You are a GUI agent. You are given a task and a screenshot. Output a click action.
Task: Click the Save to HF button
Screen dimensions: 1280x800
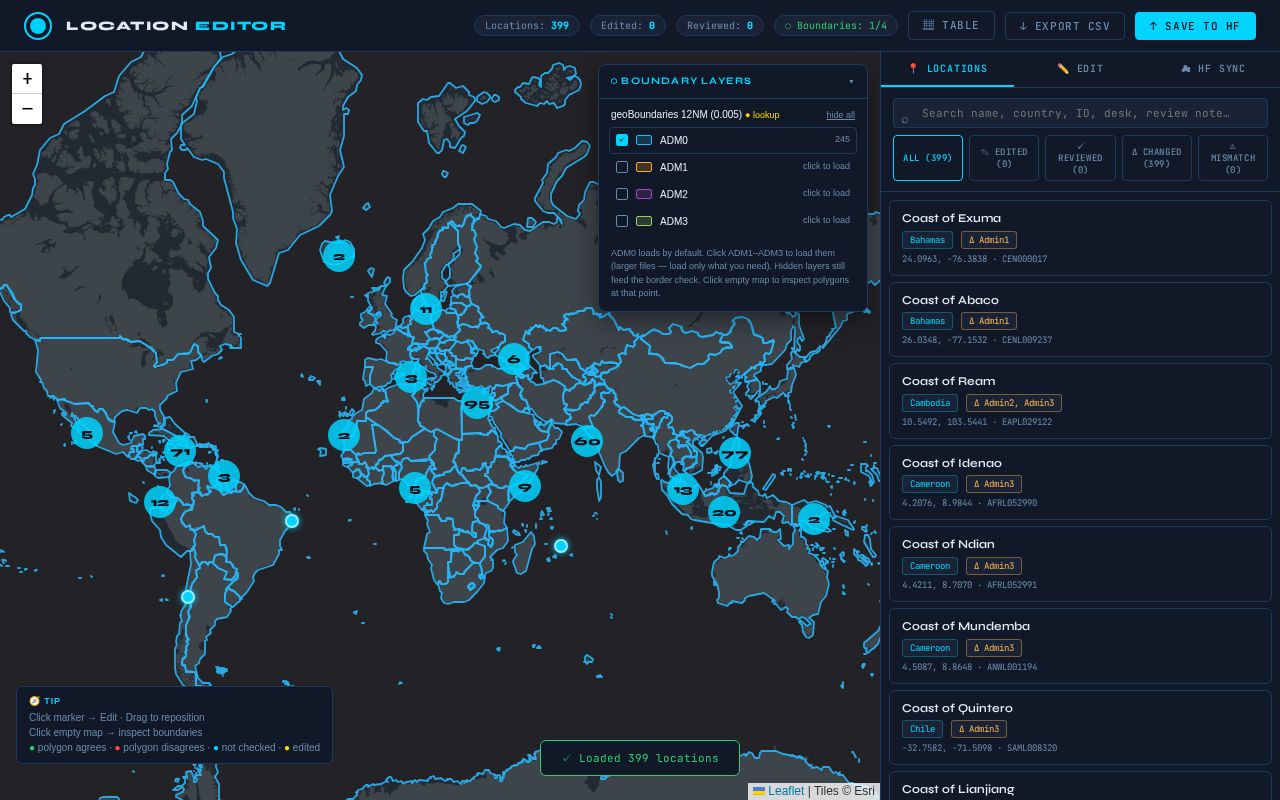pyautogui.click(x=1195, y=26)
